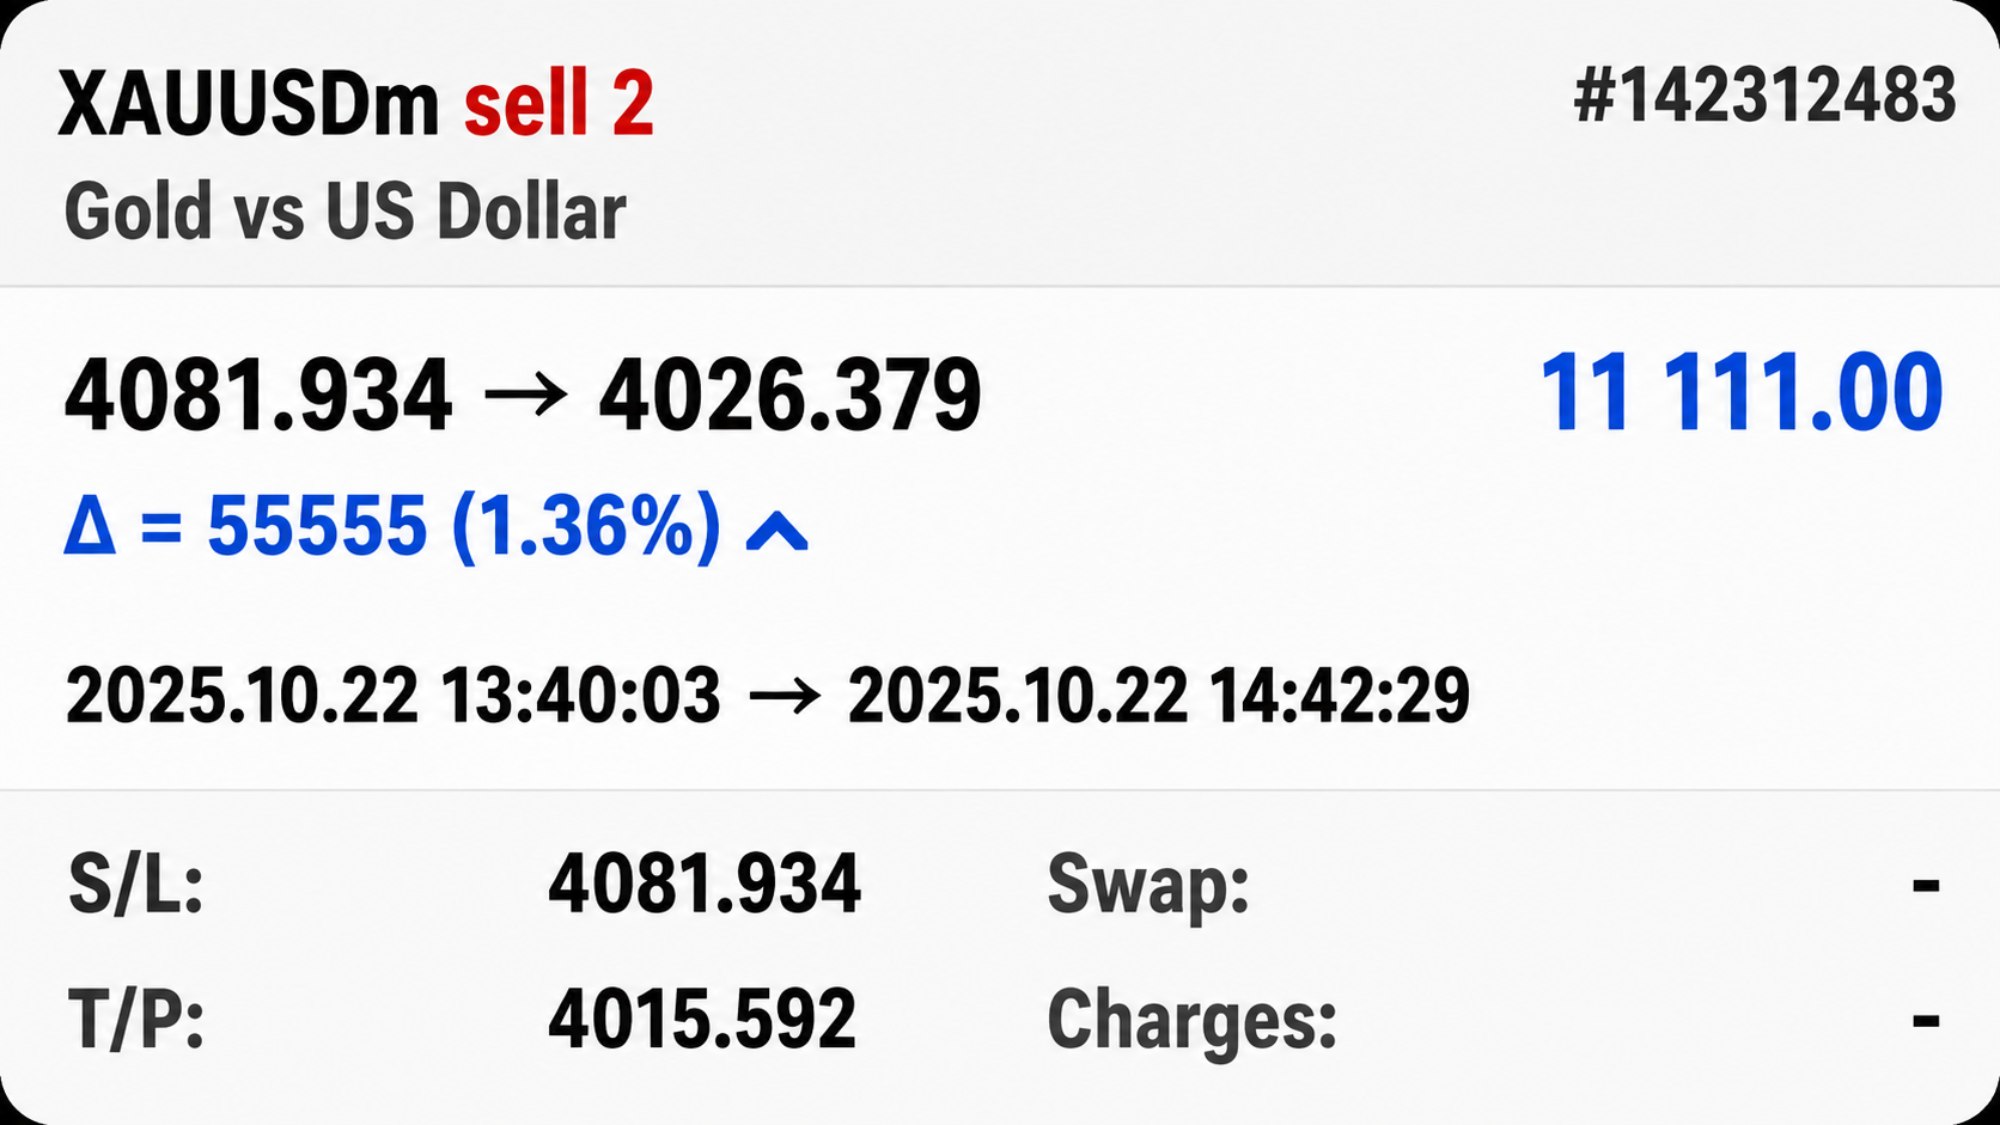
Task: Click the S/L label
Action: (x=136, y=884)
